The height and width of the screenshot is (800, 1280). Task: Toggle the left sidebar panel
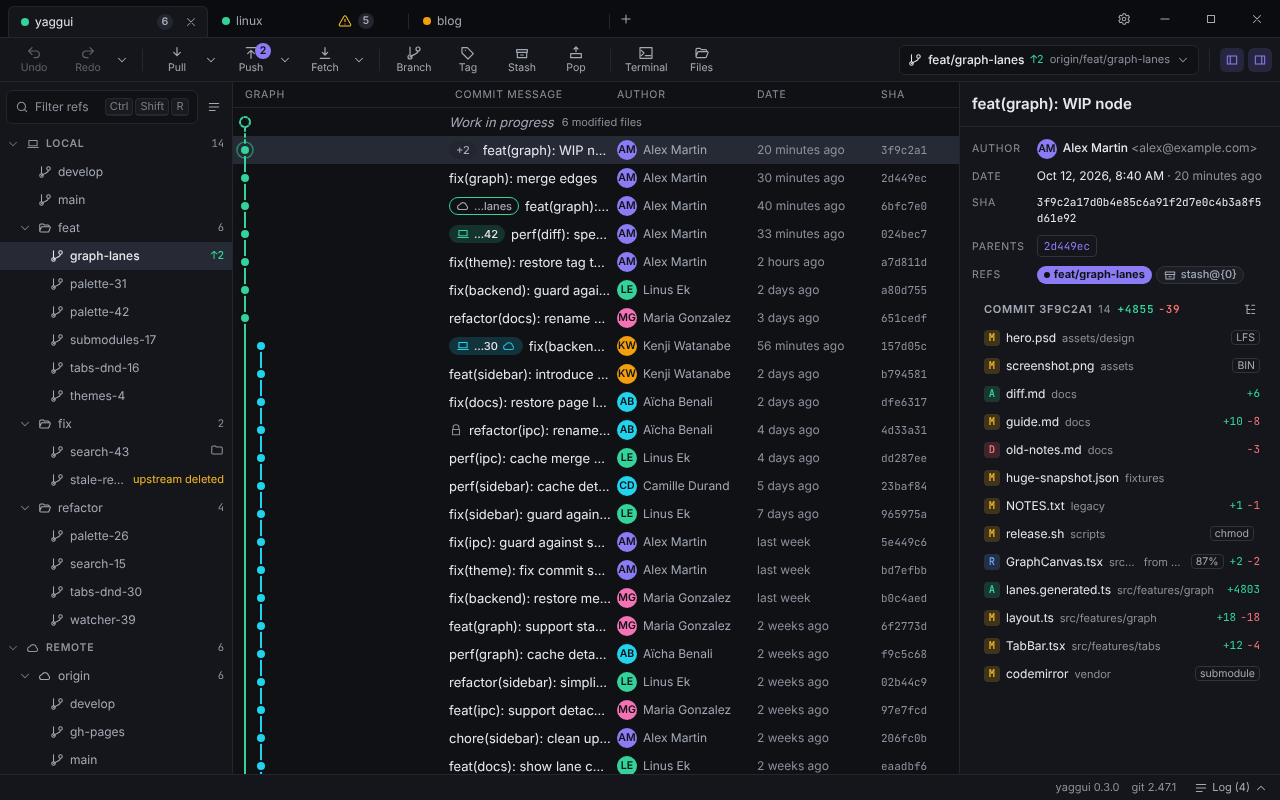pyautogui.click(x=1232, y=60)
